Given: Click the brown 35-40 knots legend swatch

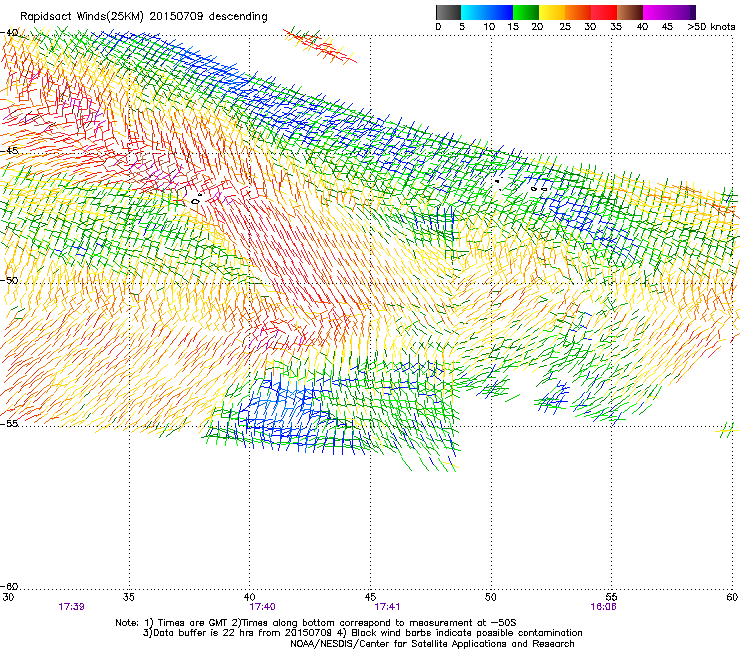Looking at the screenshot, I should point(630,12).
